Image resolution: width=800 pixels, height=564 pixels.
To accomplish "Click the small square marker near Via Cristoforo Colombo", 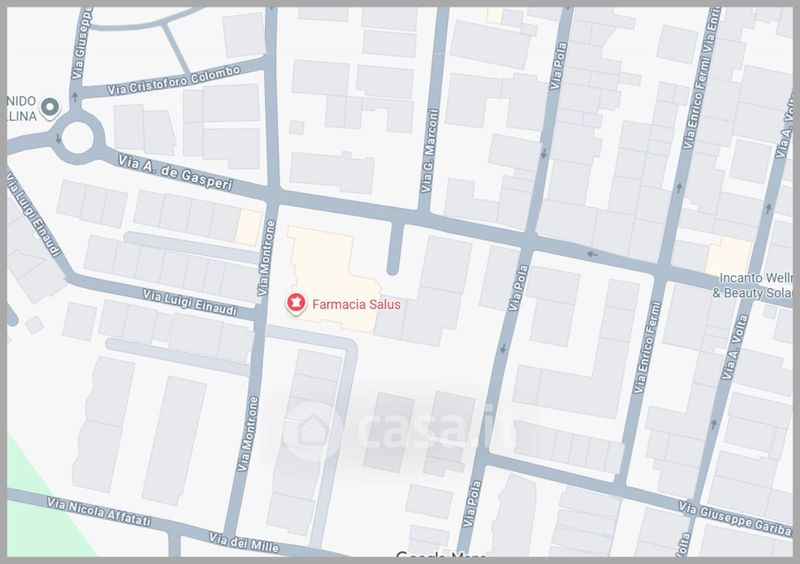I will (x=296, y=127).
